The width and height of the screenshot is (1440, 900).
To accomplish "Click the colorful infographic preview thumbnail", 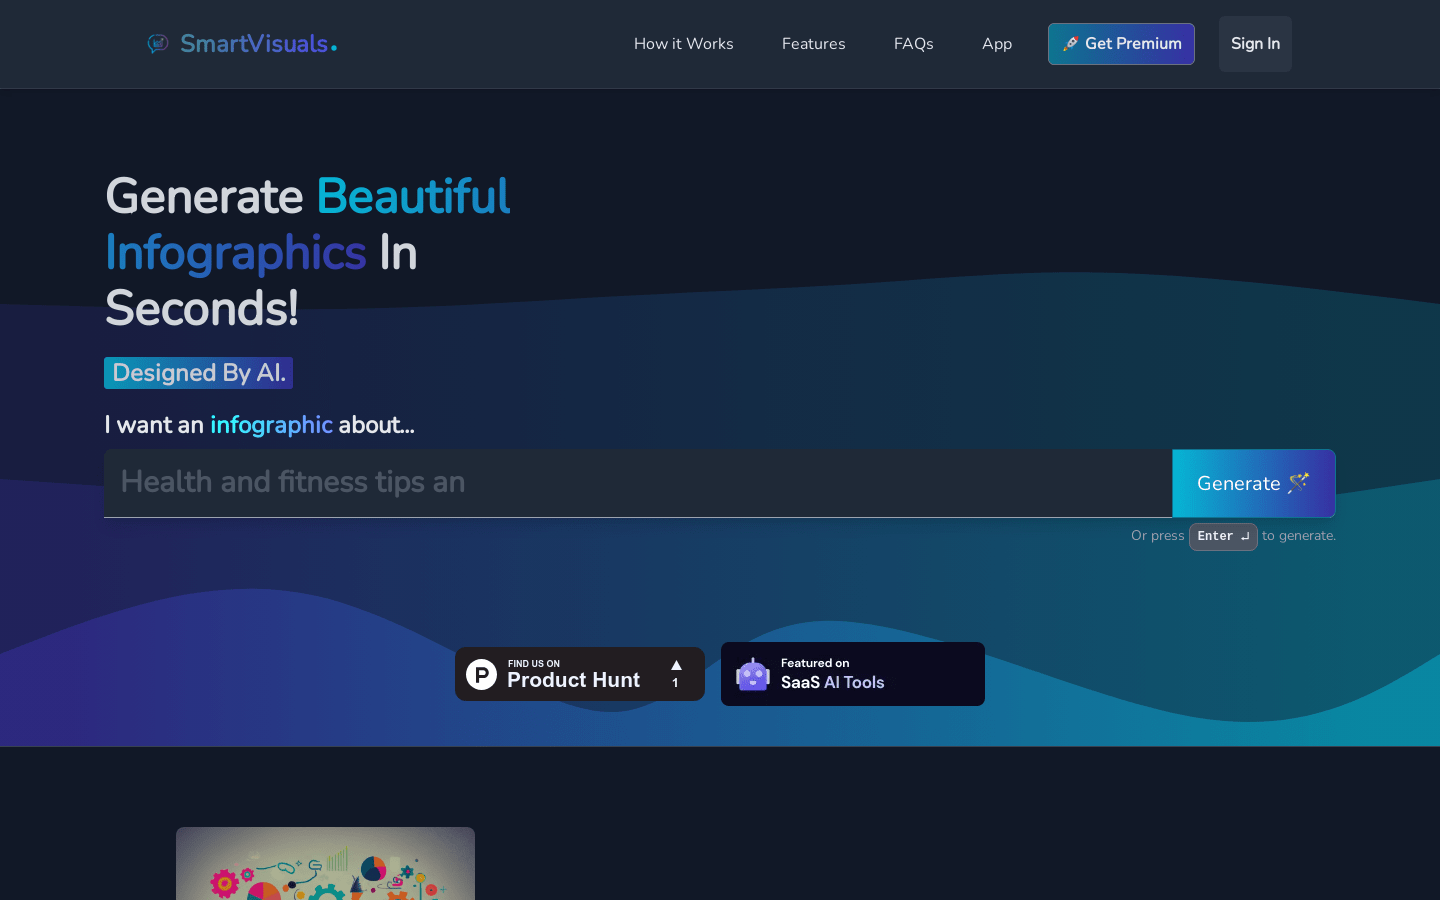I will (325, 863).
